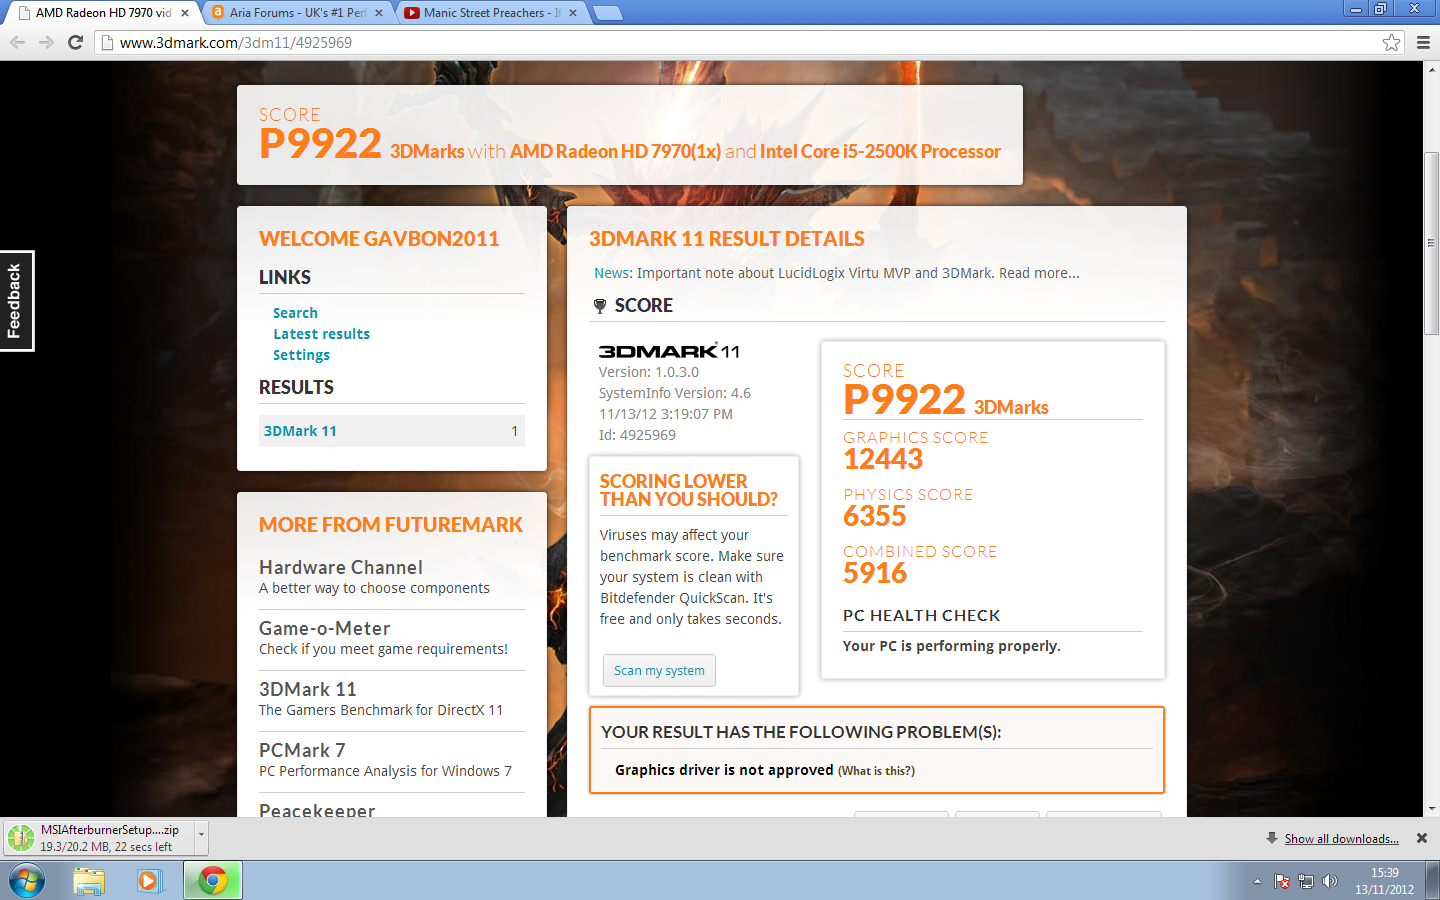
Task: Show hidden system tray icons
Action: 1257,881
